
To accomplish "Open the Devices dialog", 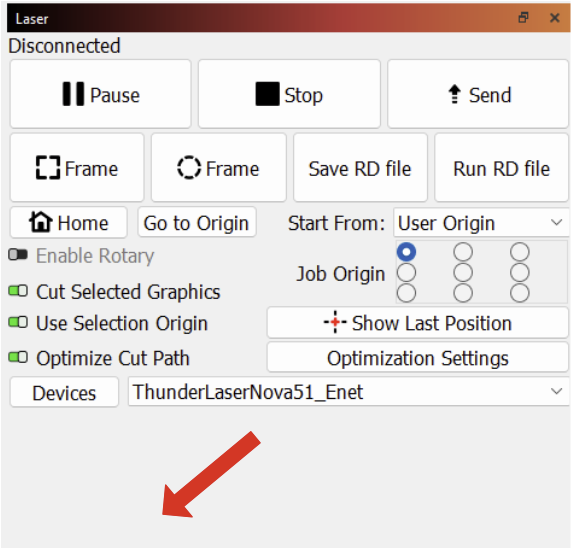I will 65,393.
